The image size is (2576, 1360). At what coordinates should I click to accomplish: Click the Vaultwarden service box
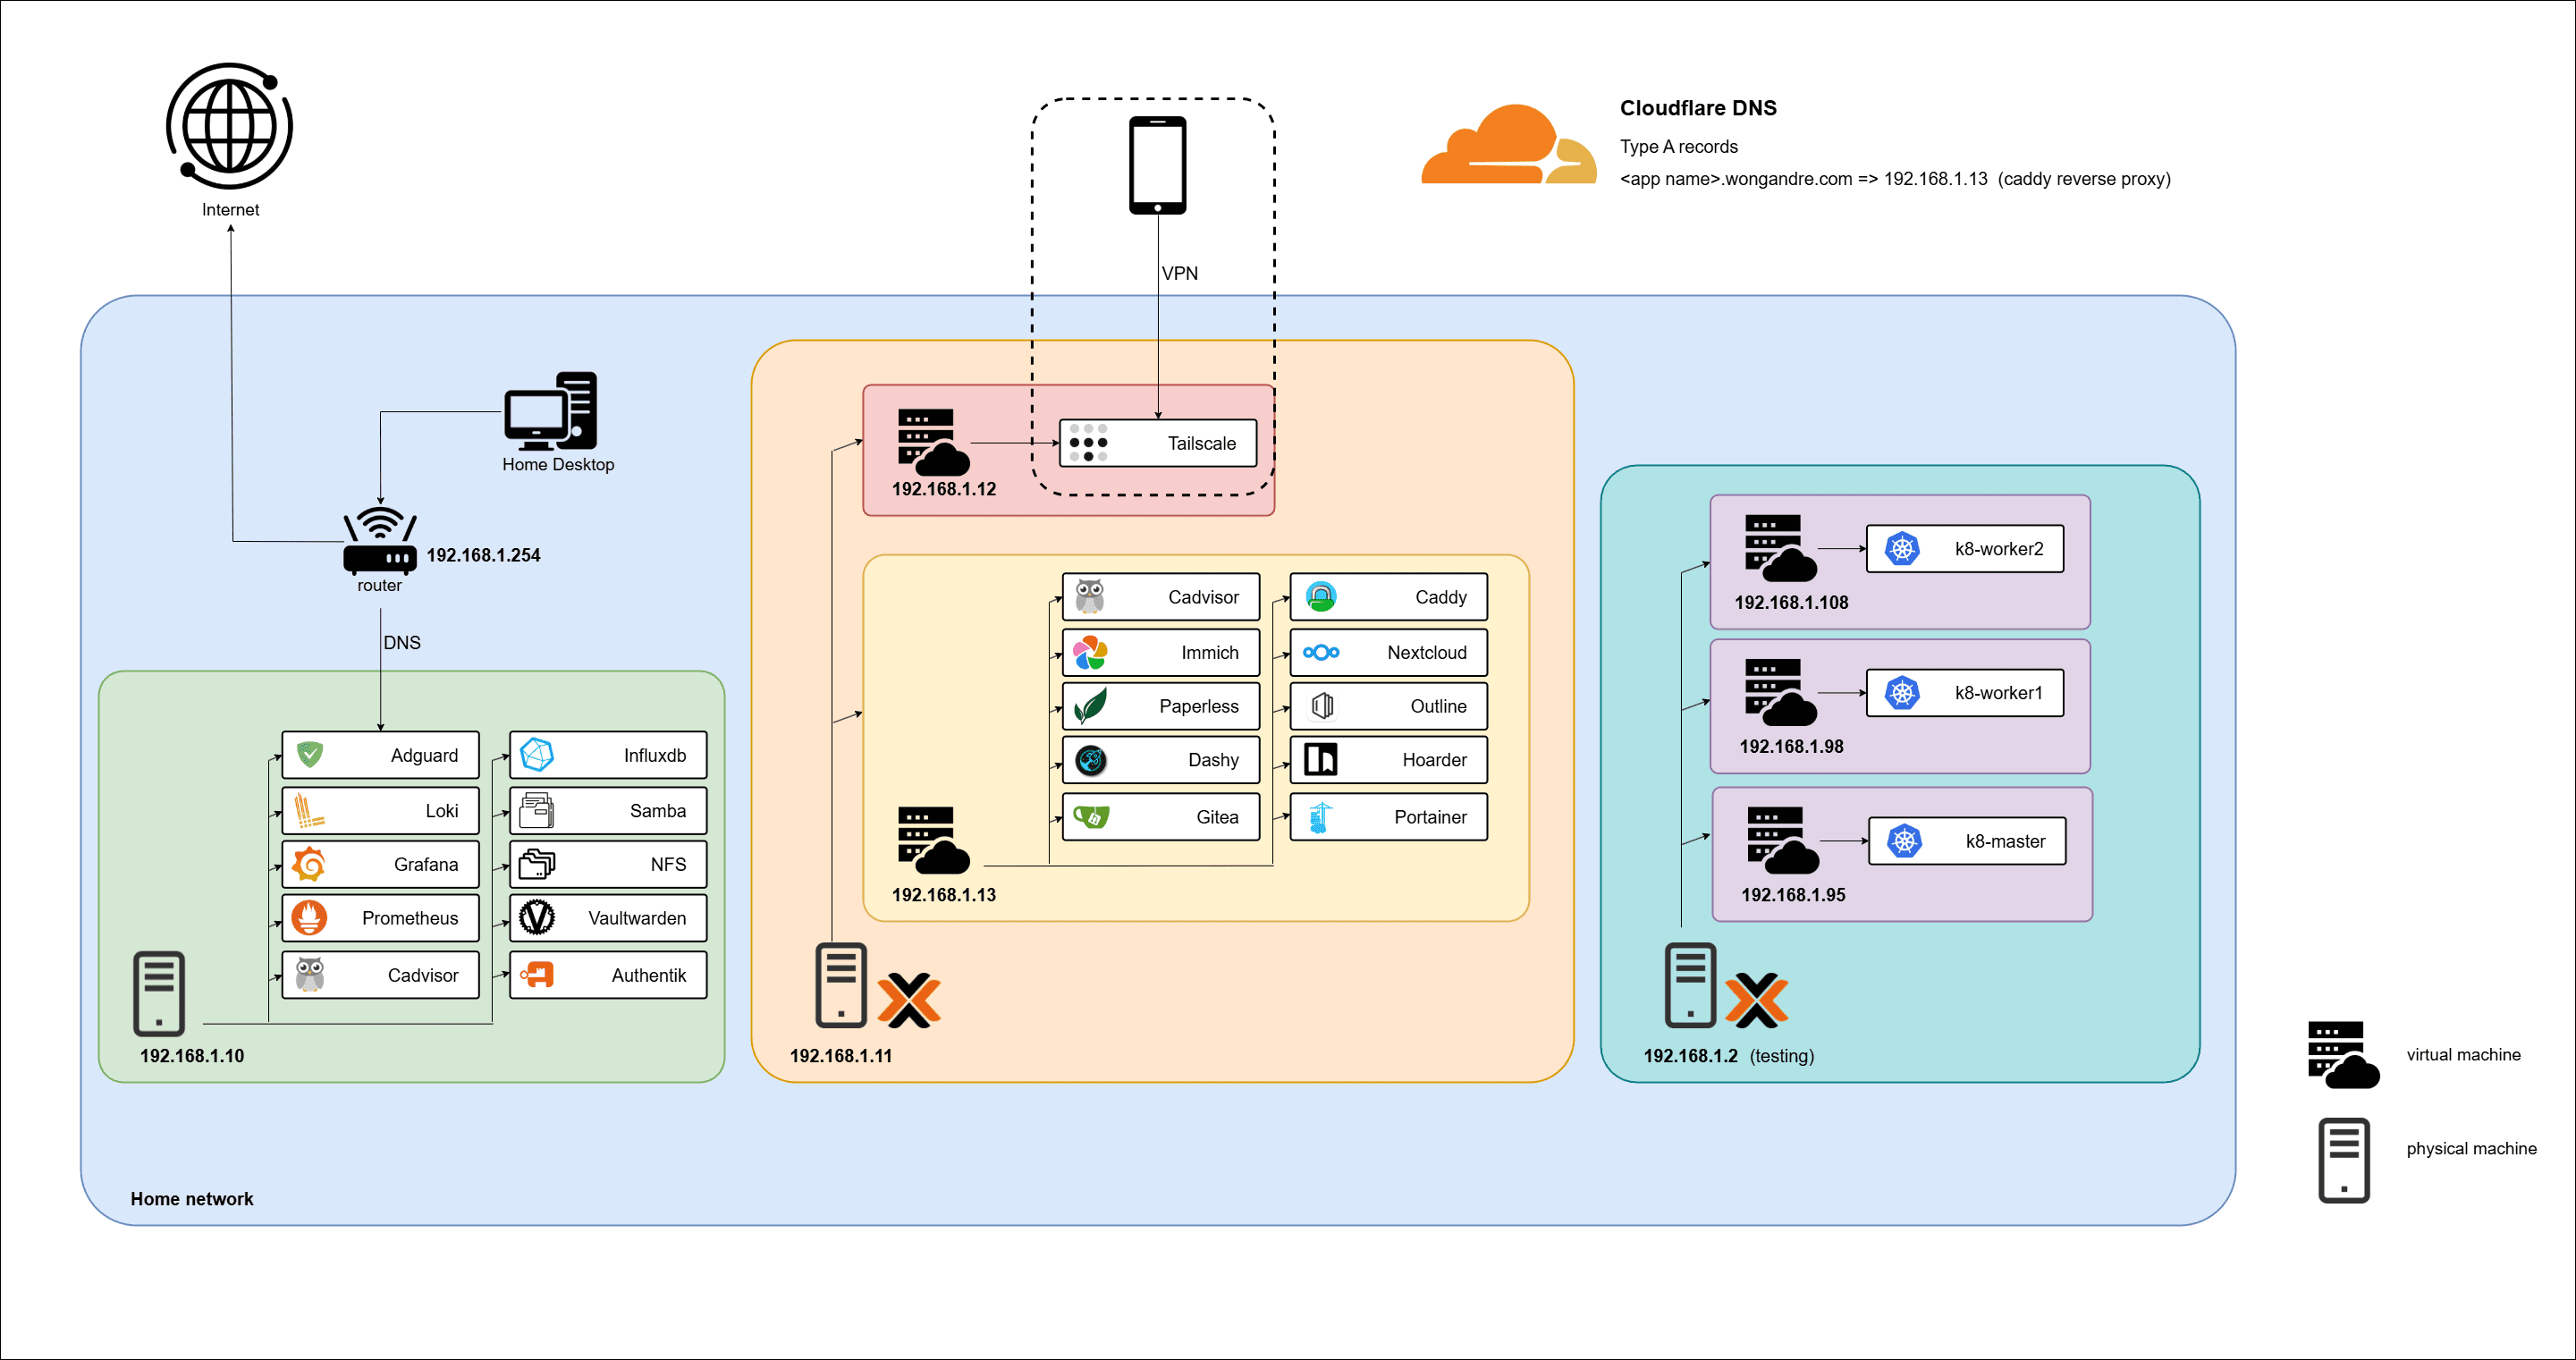[x=608, y=918]
